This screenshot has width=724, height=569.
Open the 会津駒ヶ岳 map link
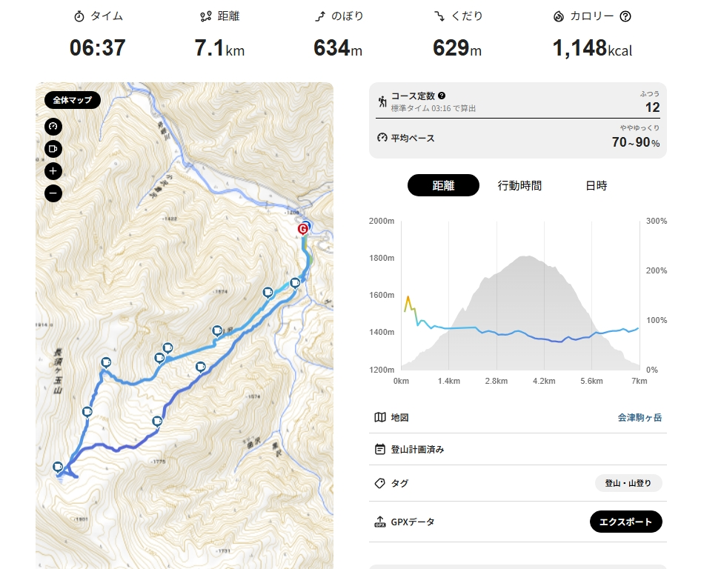point(640,418)
